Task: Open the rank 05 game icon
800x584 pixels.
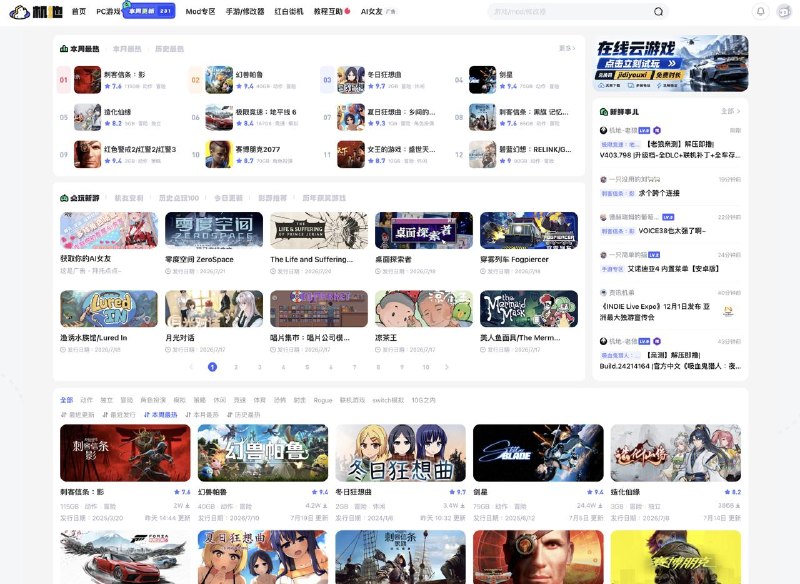Action: [87, 117]
